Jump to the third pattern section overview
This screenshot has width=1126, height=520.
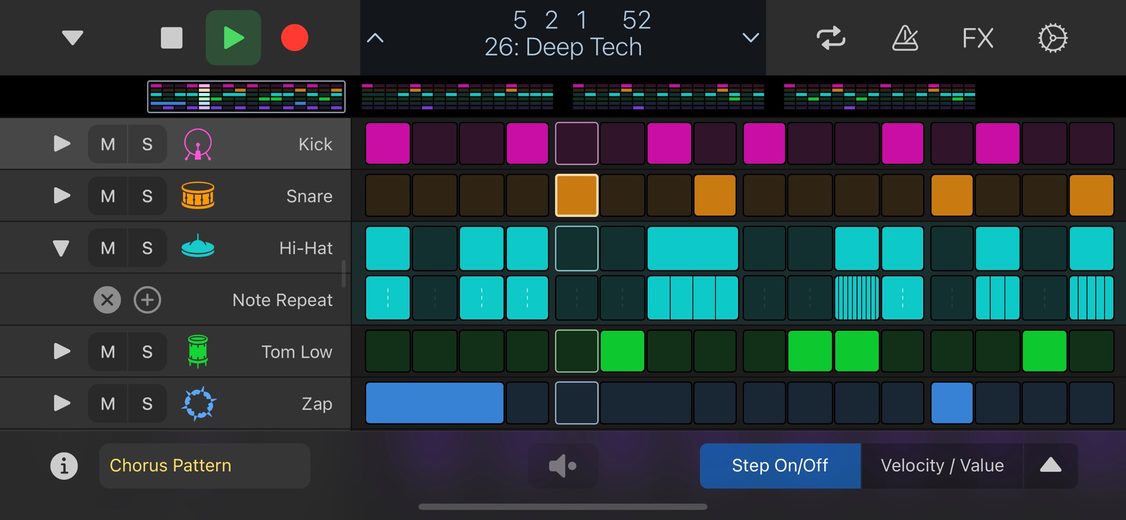669,97
